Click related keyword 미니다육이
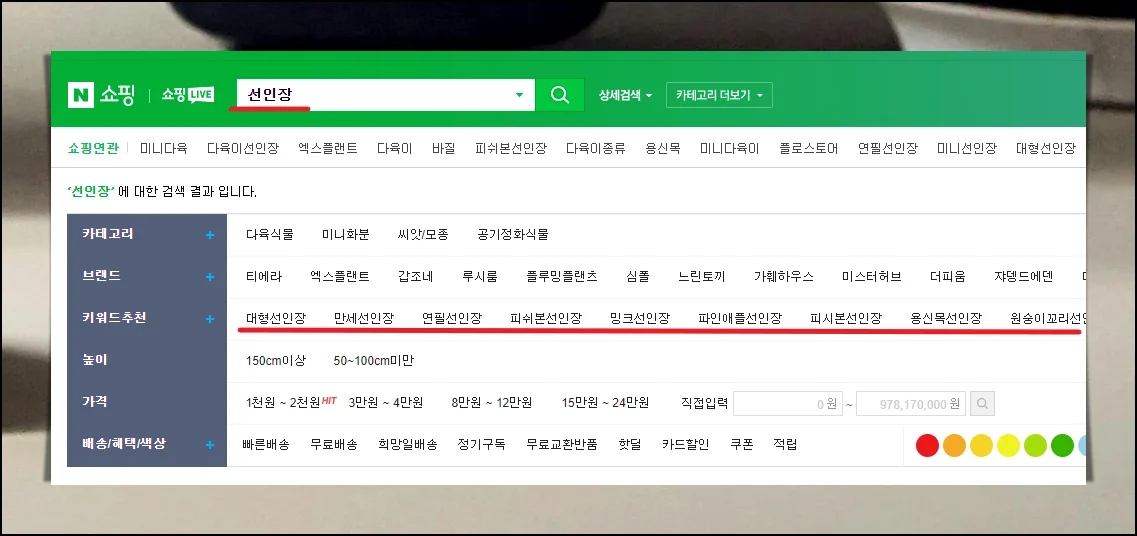Screen dimensions: 1137x536 point(729,149)
